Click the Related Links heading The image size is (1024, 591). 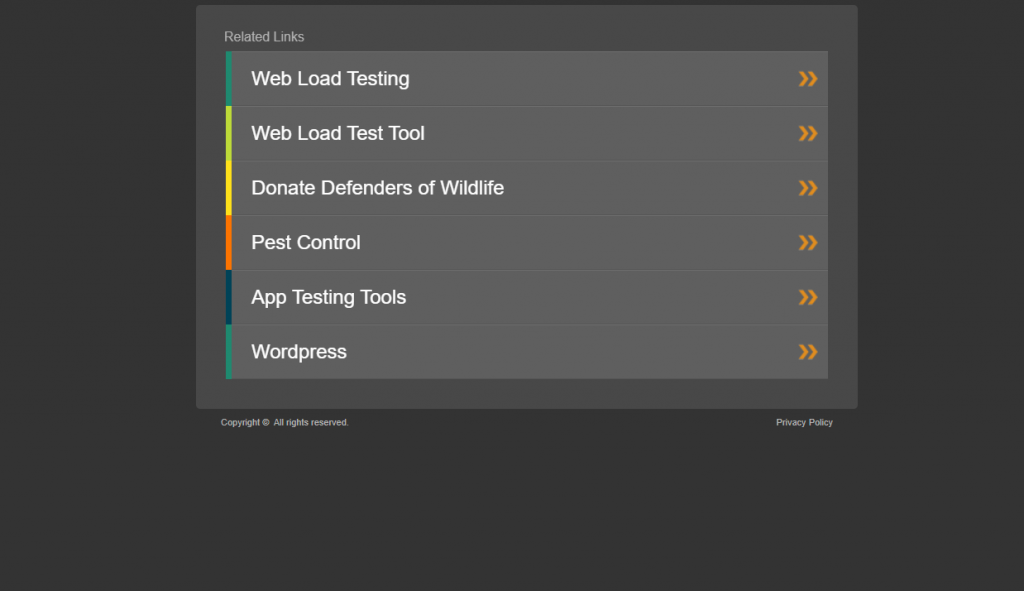(x=263, y=36)
